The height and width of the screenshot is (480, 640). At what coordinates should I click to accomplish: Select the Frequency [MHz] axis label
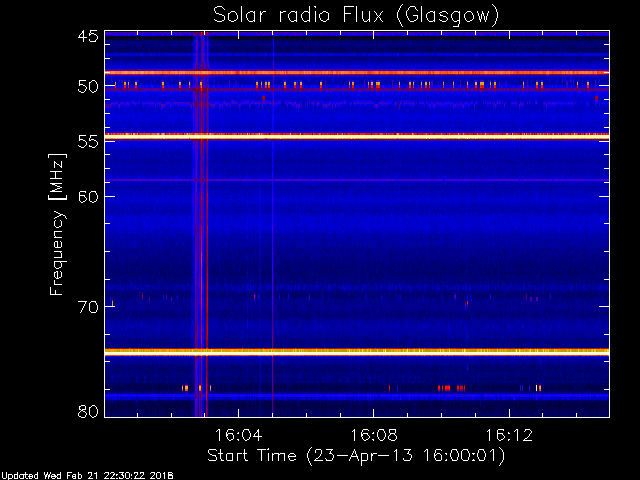pos(57,224)
